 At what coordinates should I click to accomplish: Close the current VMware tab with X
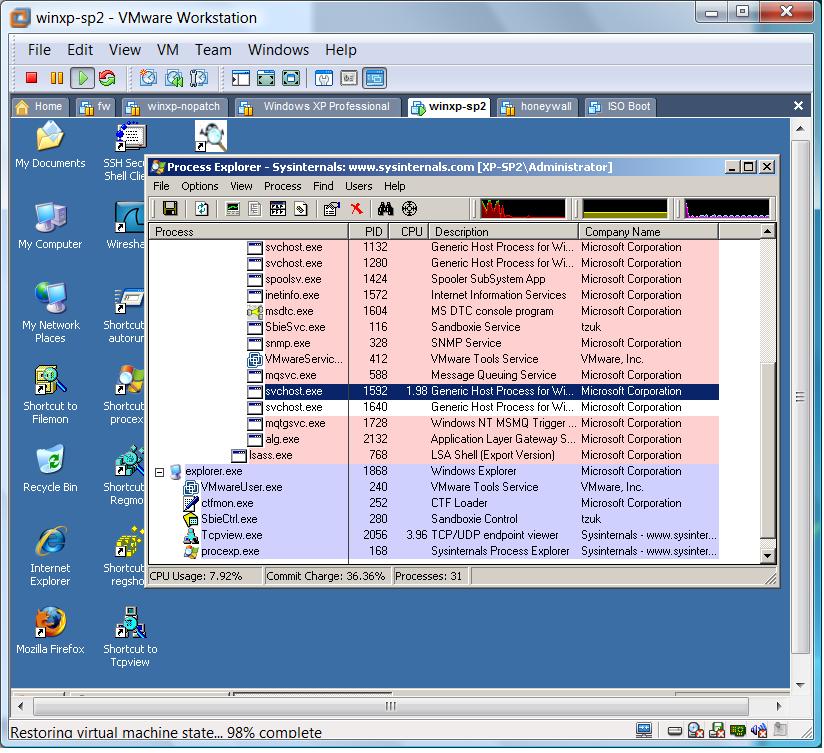[x=798, y=106]
